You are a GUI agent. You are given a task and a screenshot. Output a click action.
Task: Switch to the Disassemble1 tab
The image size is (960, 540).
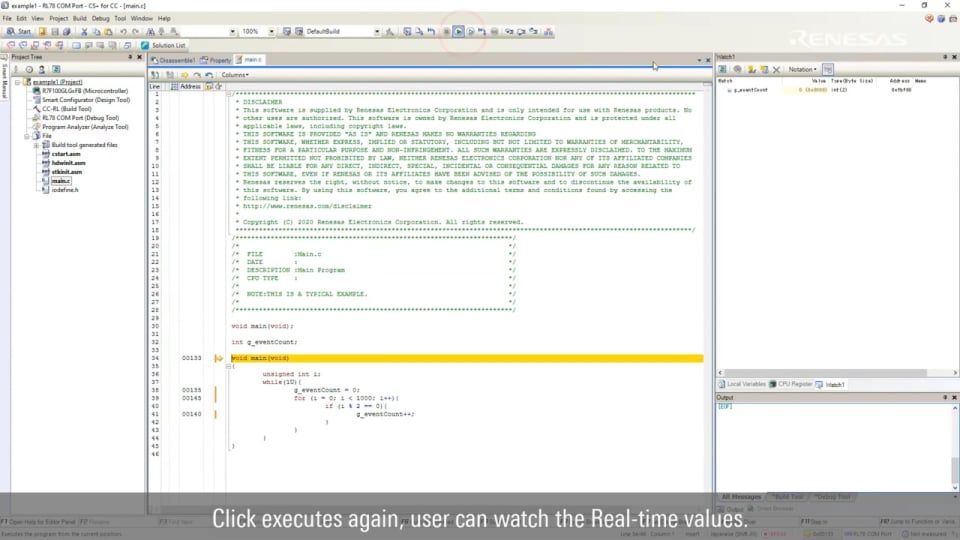[174, 60]
